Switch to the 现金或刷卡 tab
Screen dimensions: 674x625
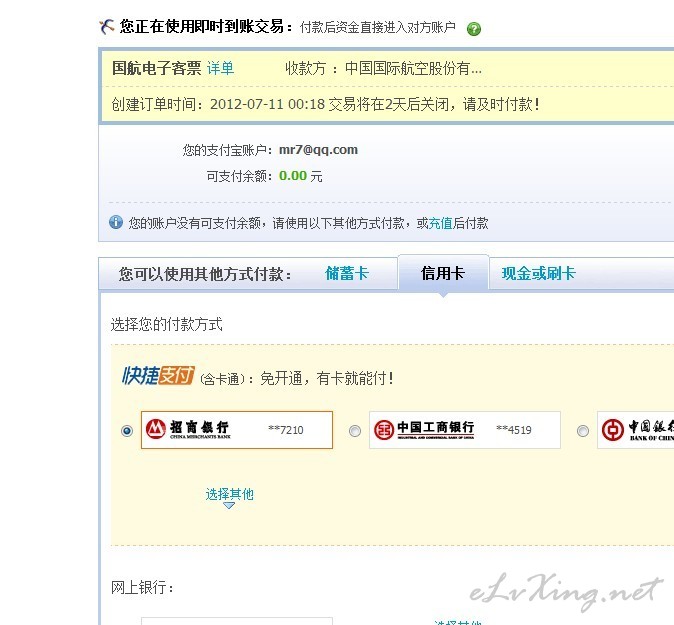pos(539,273)
